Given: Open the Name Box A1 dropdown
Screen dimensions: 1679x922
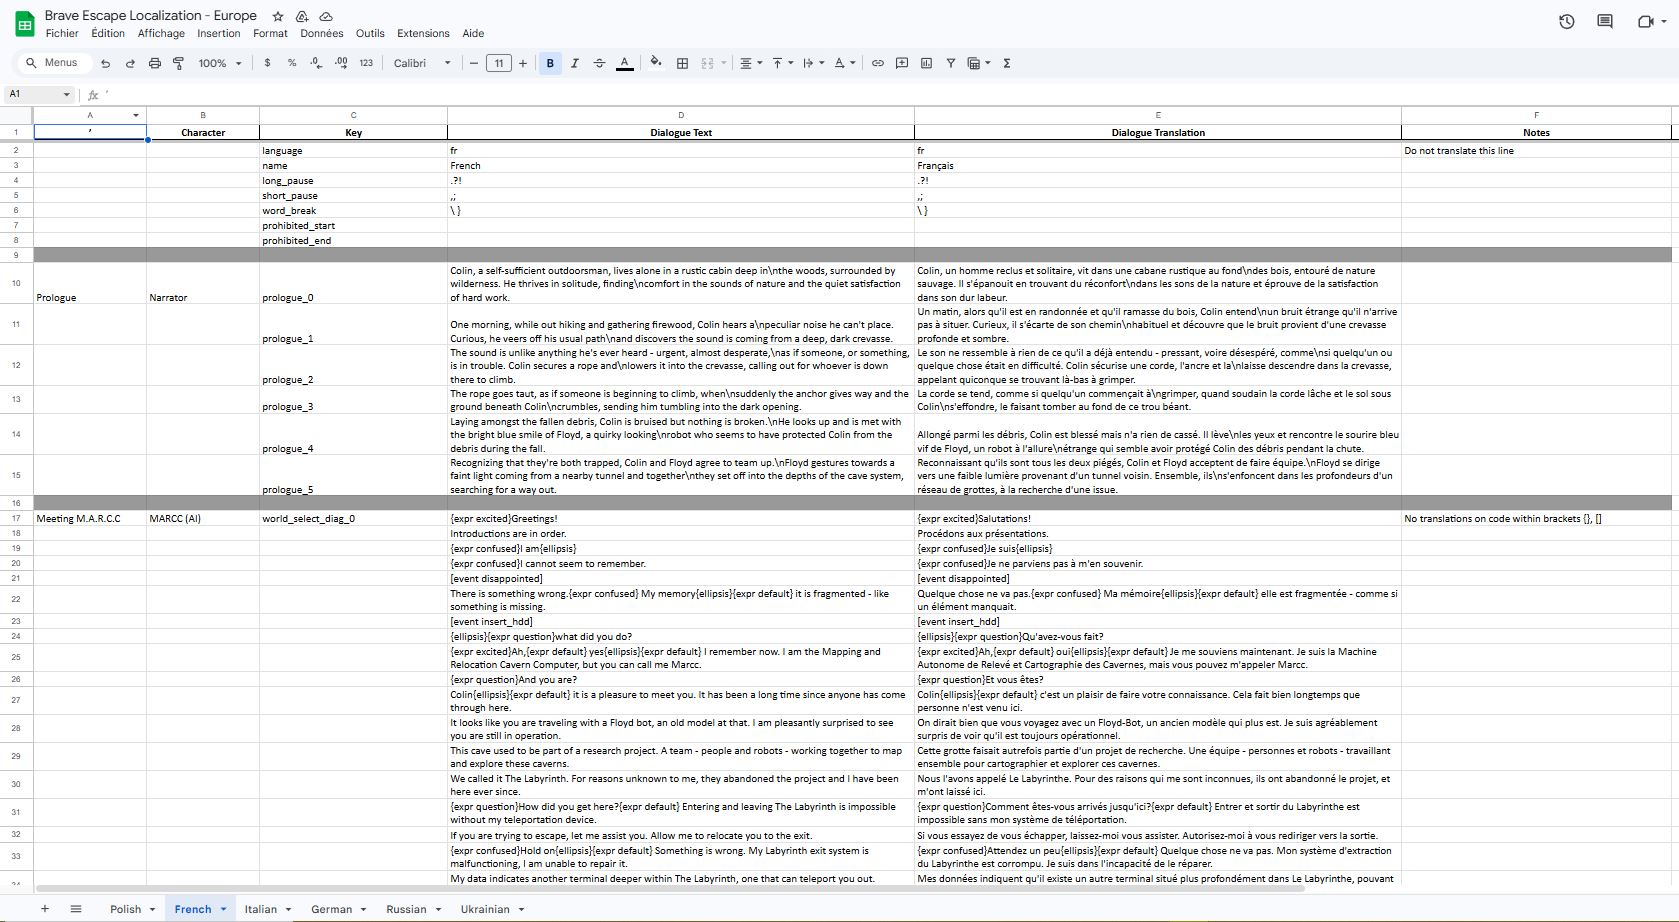Looking at the screenshot, I should coord(67,94).
